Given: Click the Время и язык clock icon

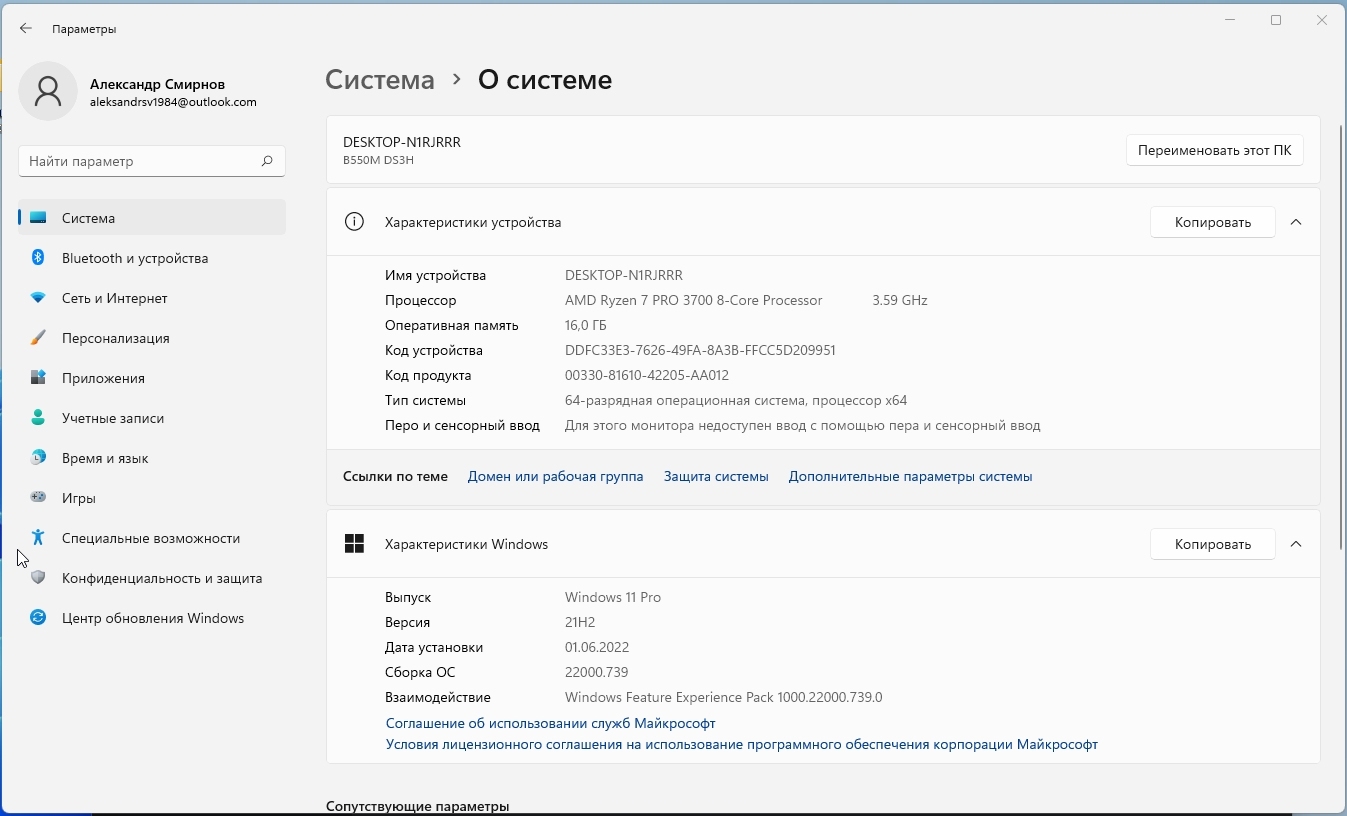Looking at the screenshot, I should pyautogui.click(x=38, y=458).
